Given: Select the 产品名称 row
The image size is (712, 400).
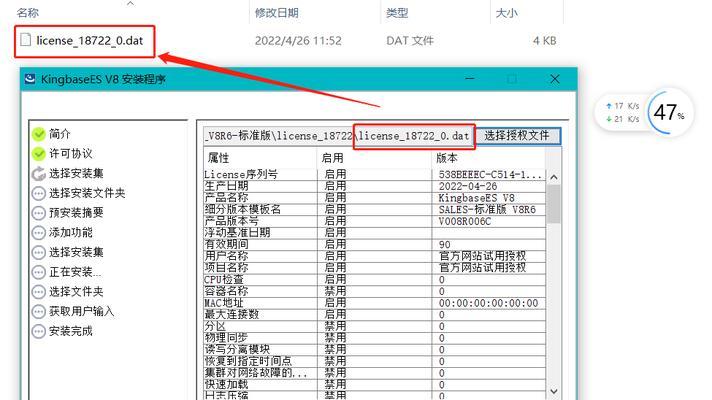Looking at the screenshot, I should tap(374, 198).
